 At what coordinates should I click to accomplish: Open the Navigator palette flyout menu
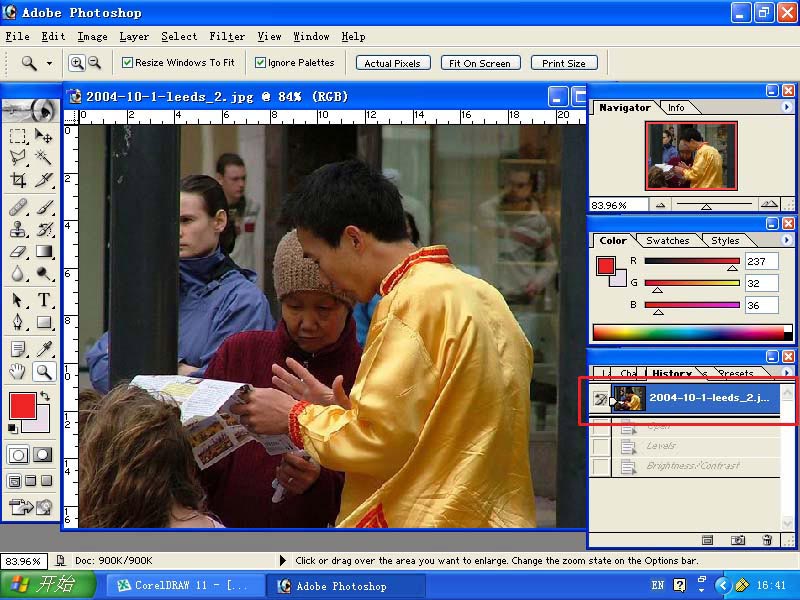787,108
